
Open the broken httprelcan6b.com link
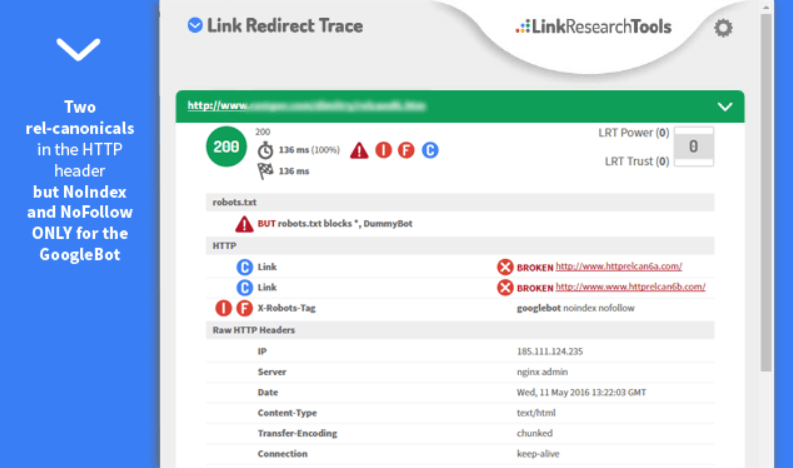(x=630, y=287)
